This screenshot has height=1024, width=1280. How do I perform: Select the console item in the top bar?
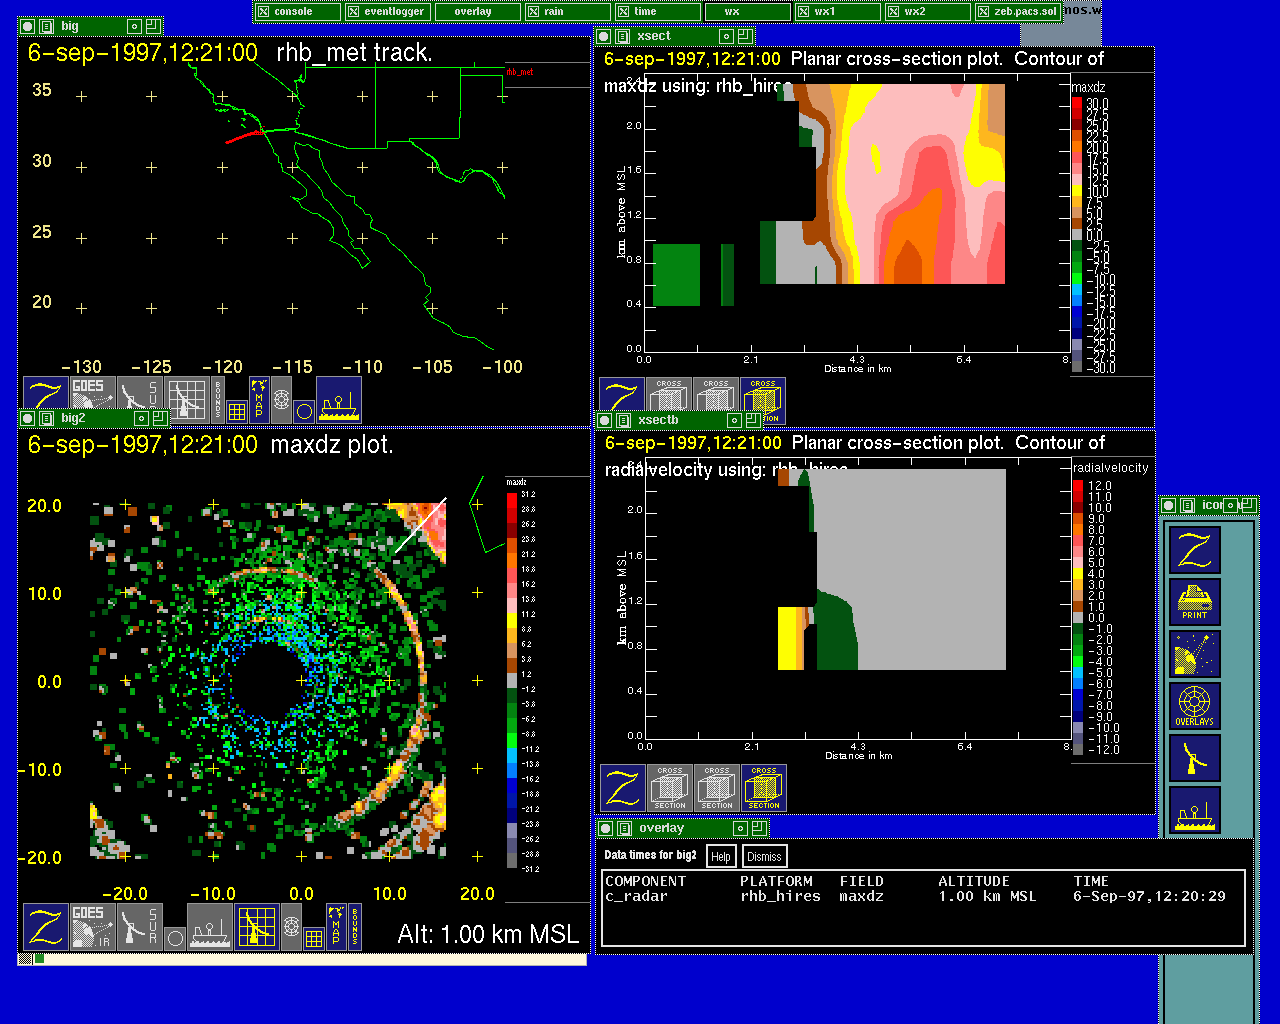(296, 12)
